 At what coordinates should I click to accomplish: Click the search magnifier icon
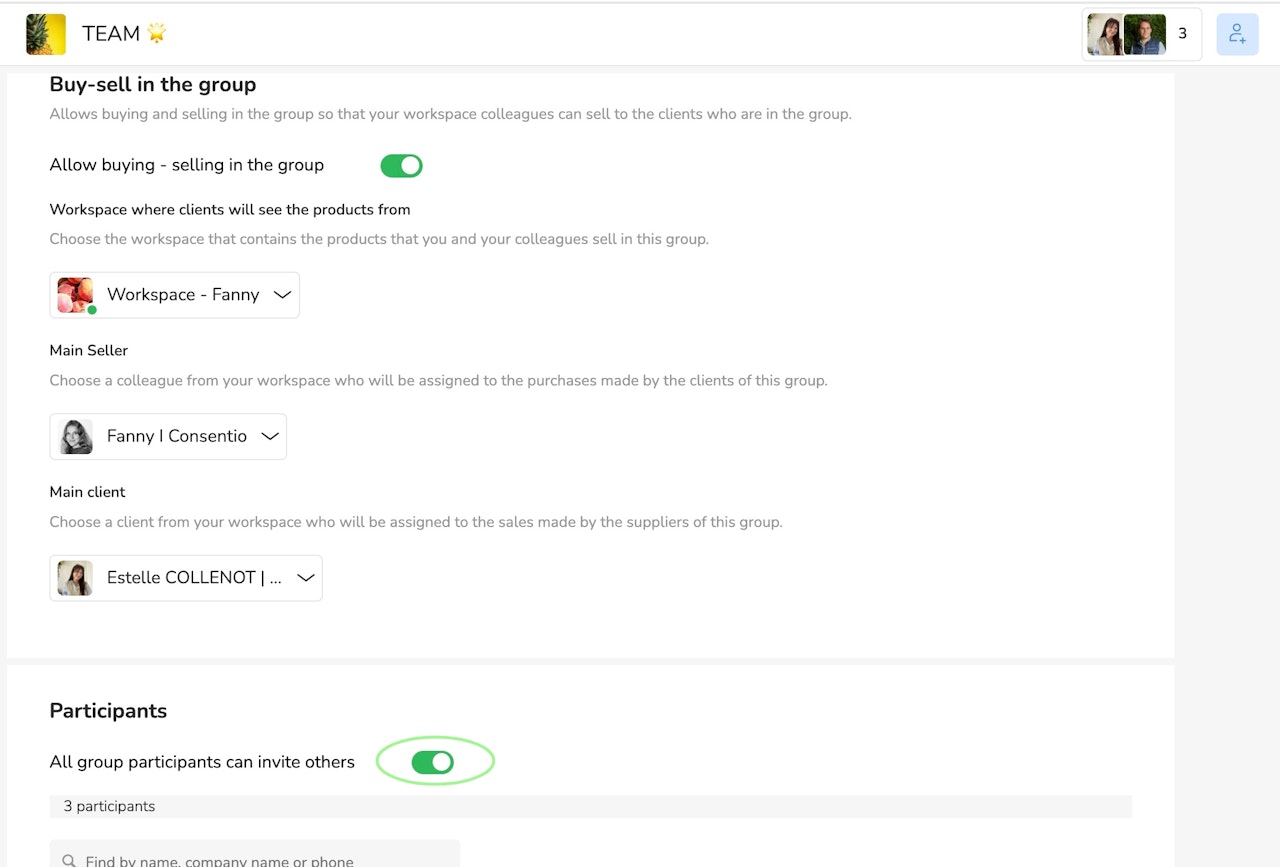click(x=69, y=860)
